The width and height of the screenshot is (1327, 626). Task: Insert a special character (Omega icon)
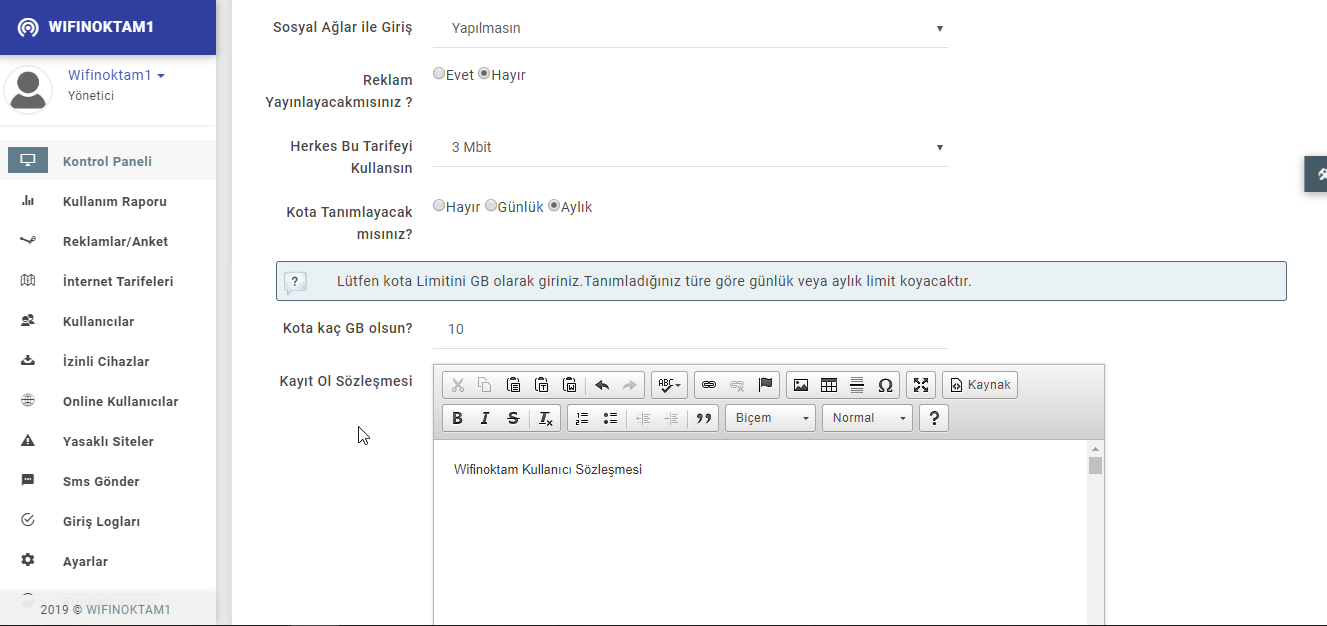885,385
